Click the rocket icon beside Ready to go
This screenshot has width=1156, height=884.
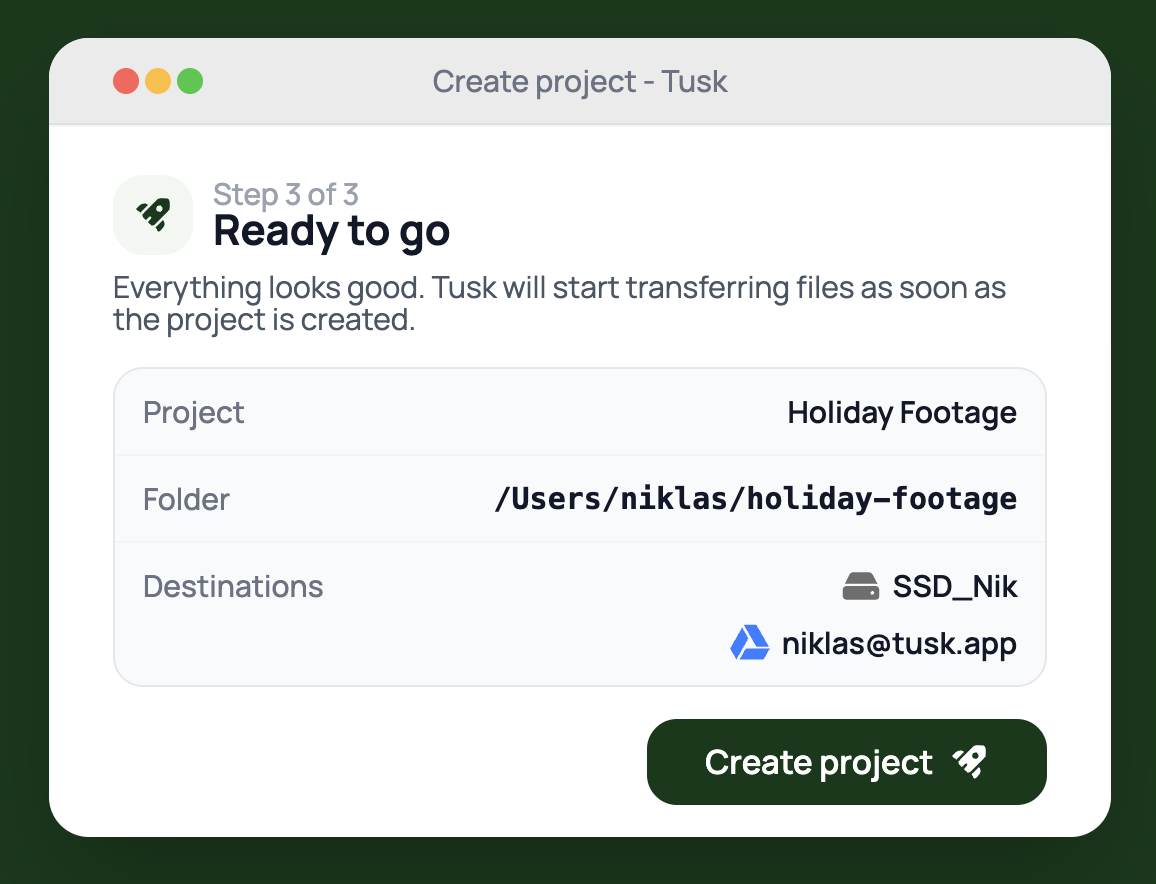[153, 215]
